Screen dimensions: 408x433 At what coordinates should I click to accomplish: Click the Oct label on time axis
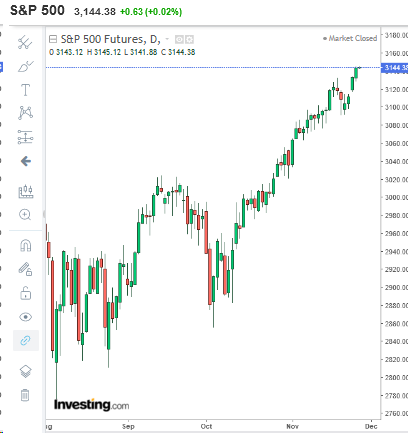tap(206, 426)
